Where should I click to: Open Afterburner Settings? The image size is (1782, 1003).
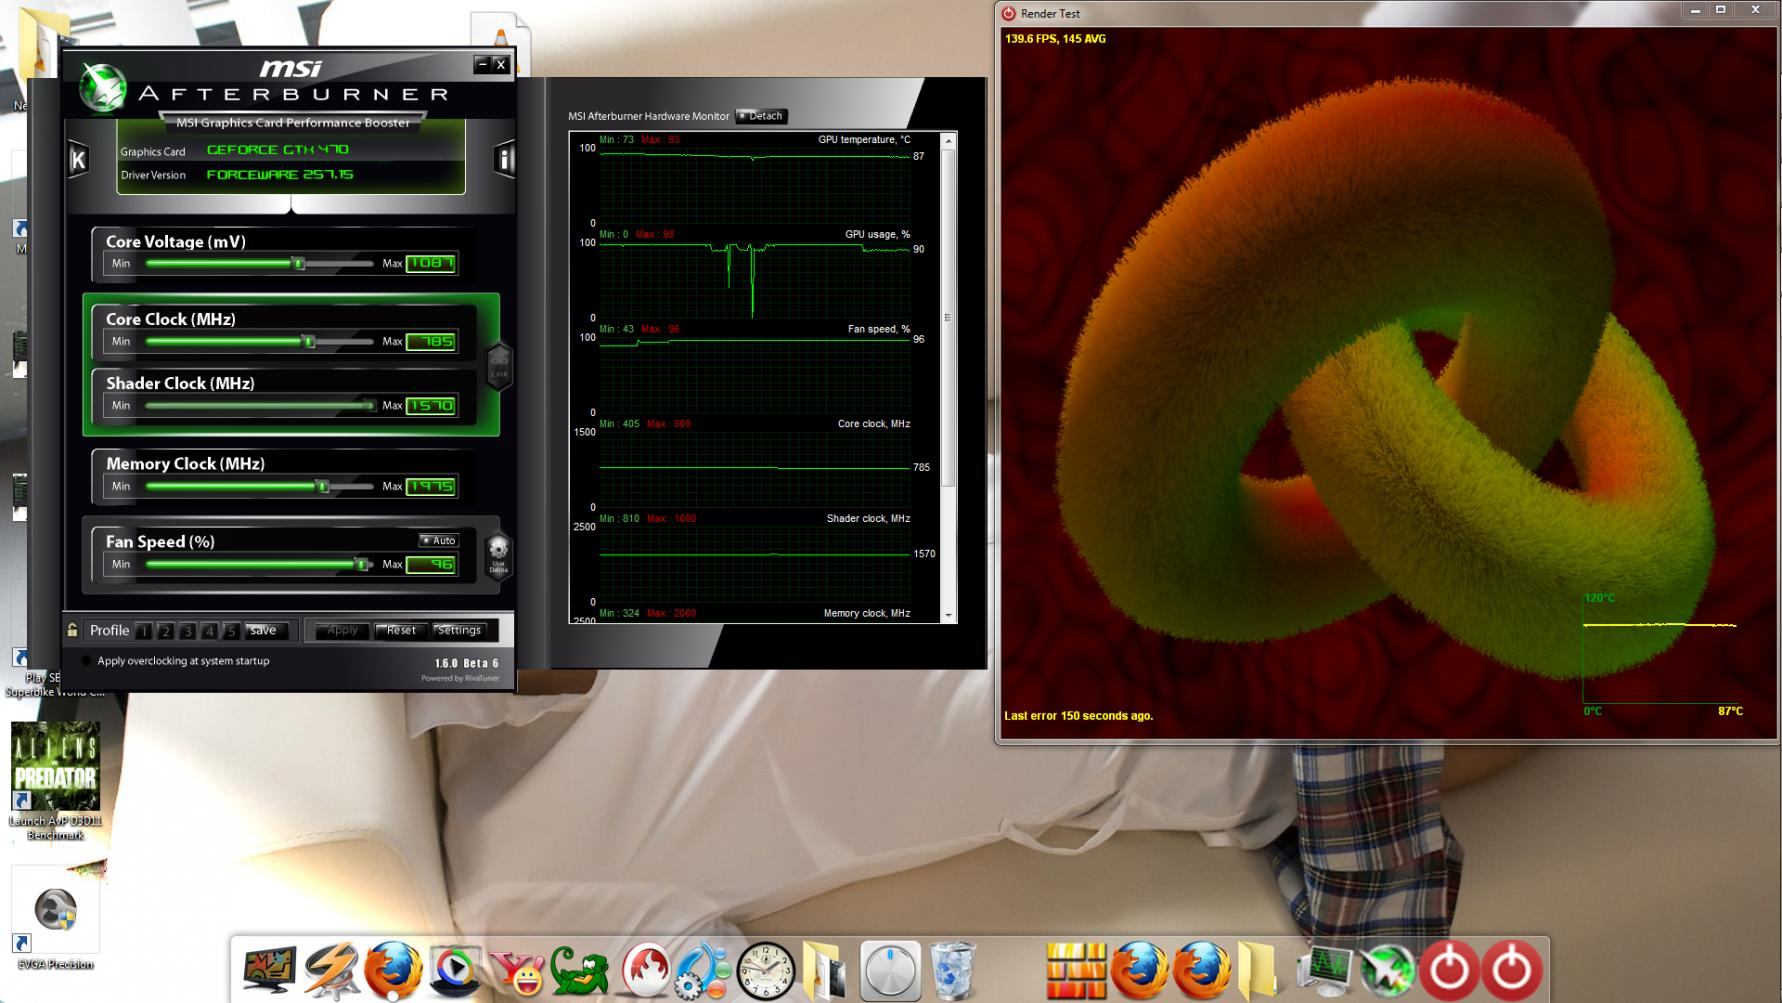click(x=459, y=631)
